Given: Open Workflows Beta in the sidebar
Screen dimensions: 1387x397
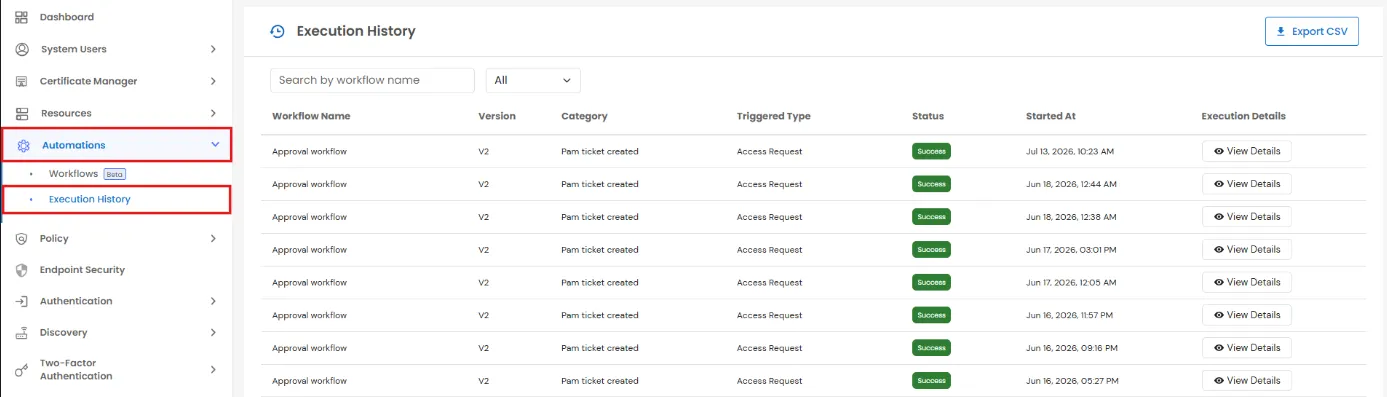Looking at the screenshot, I should point(87,174).
